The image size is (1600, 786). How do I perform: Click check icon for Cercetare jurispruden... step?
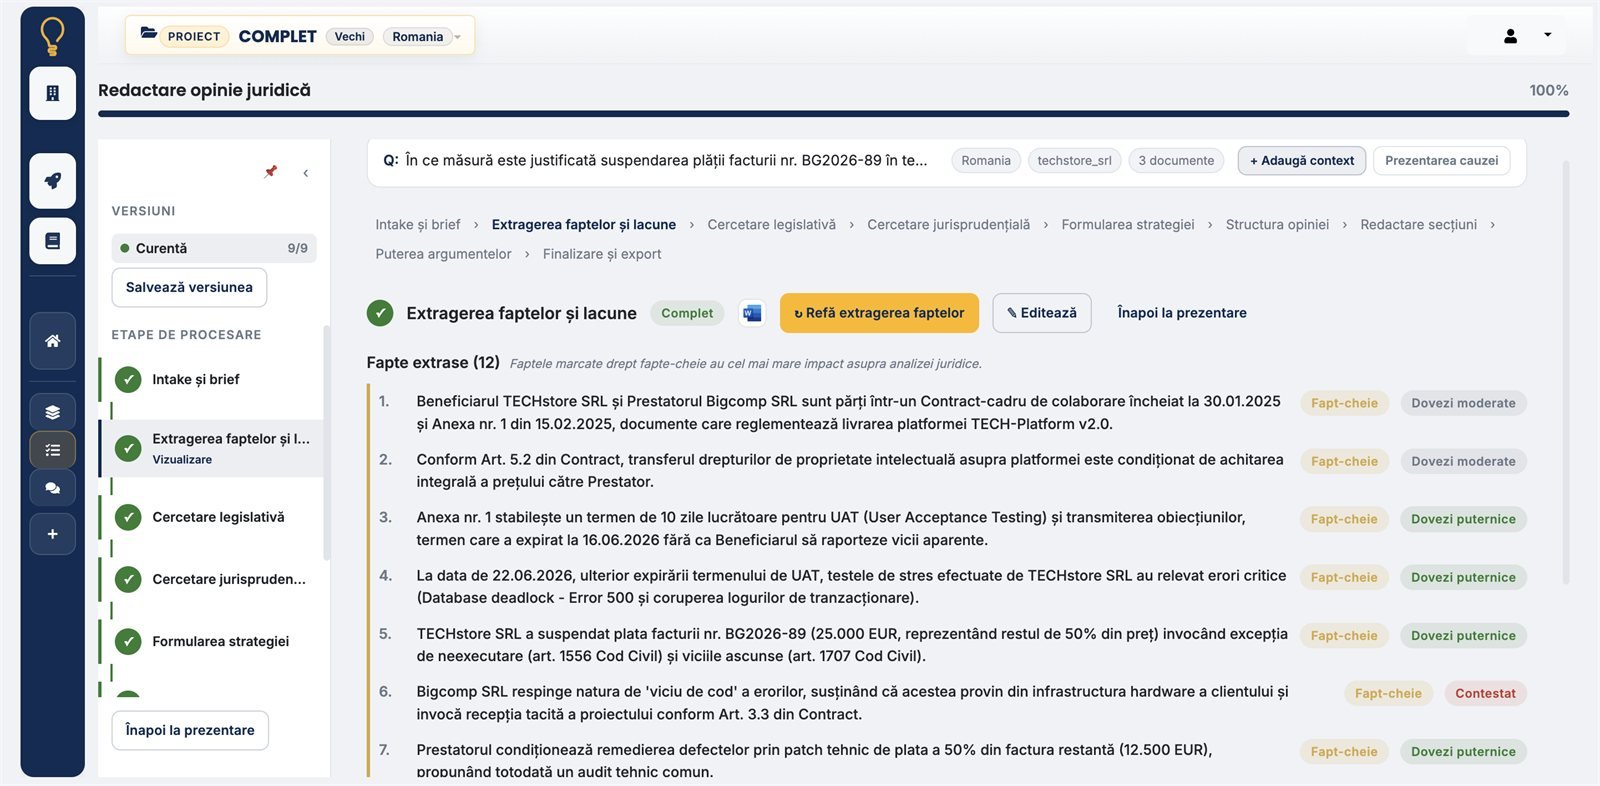tap(128, 580)
